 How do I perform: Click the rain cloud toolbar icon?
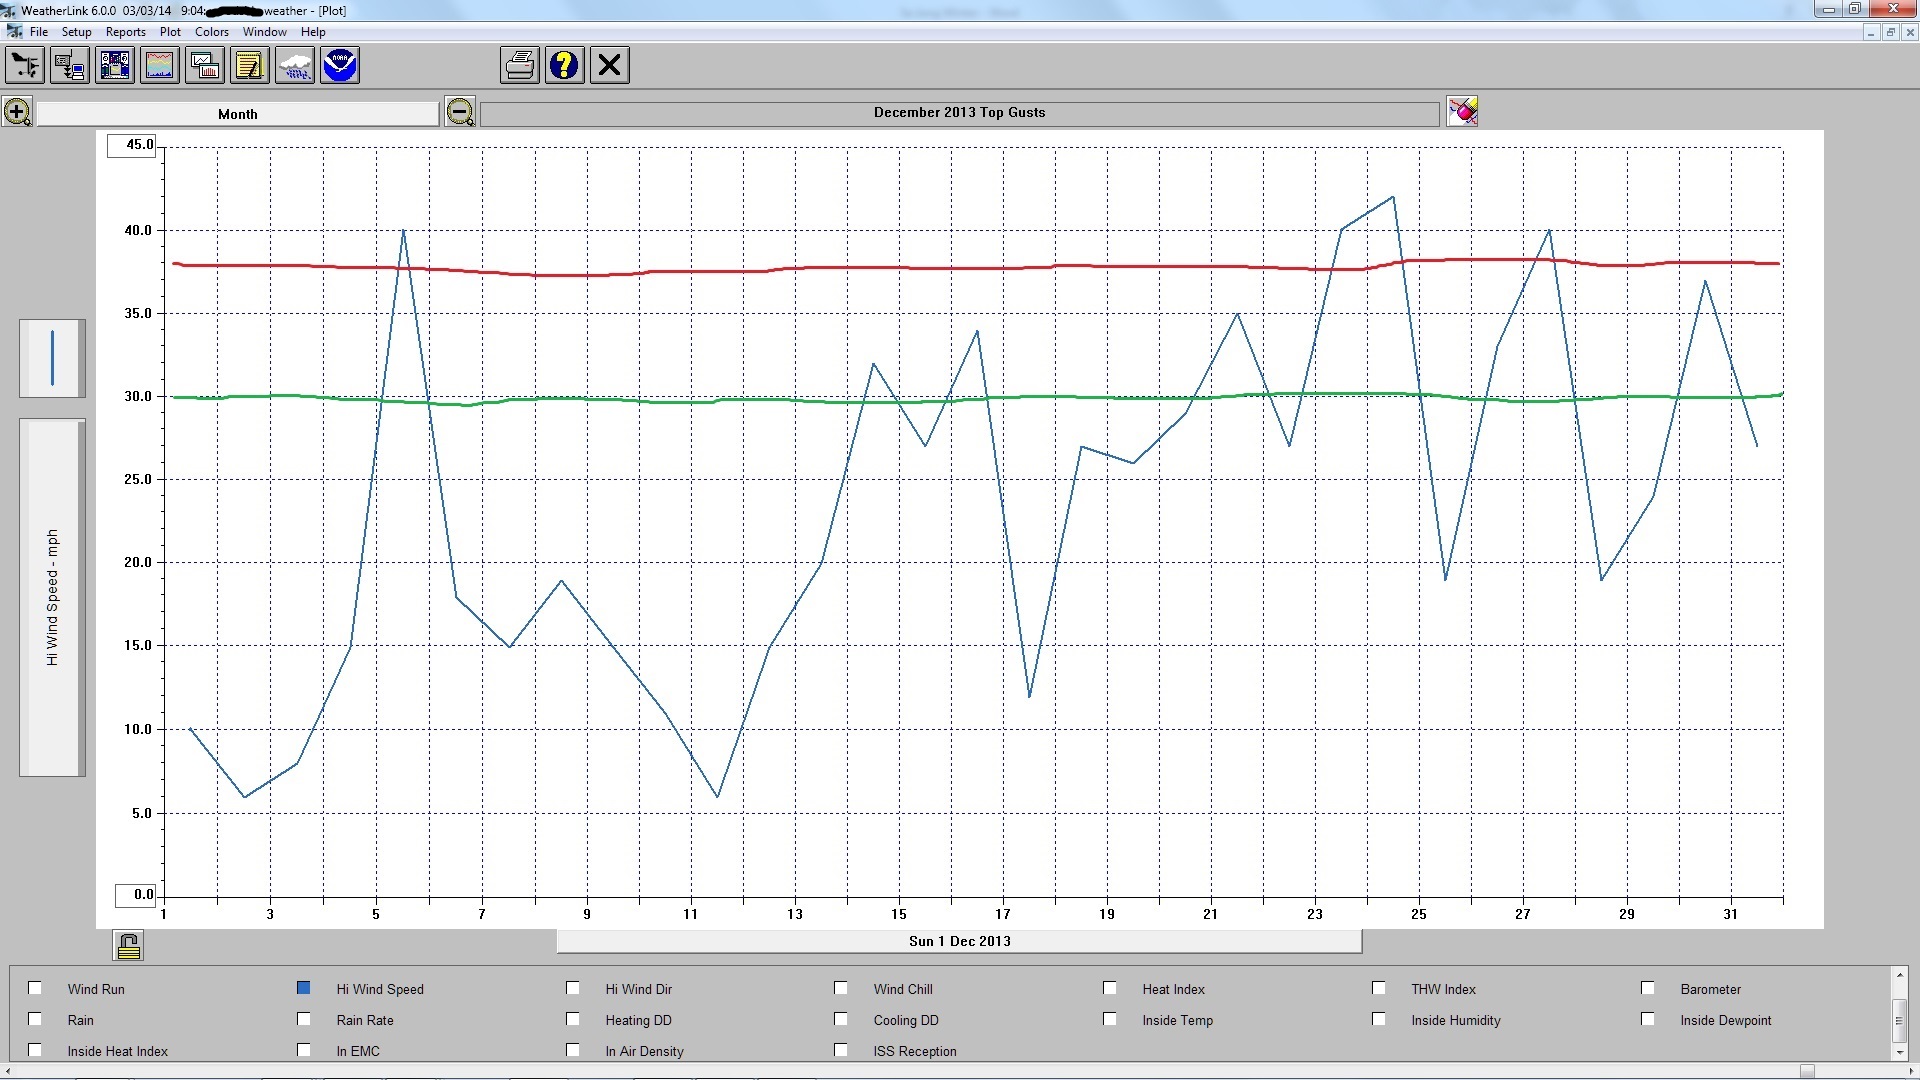coord(295,66)
